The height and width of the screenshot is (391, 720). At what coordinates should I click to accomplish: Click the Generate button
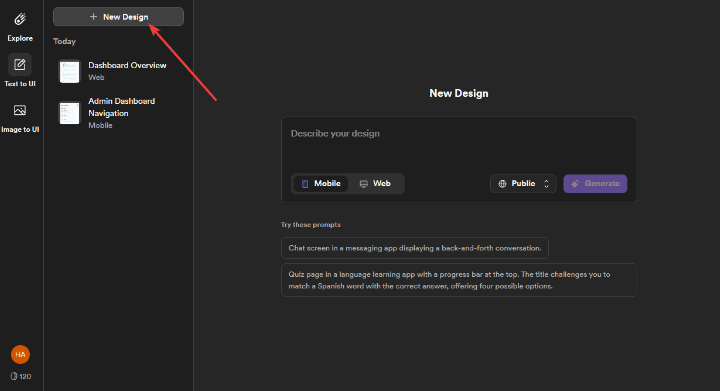[595, 184]
